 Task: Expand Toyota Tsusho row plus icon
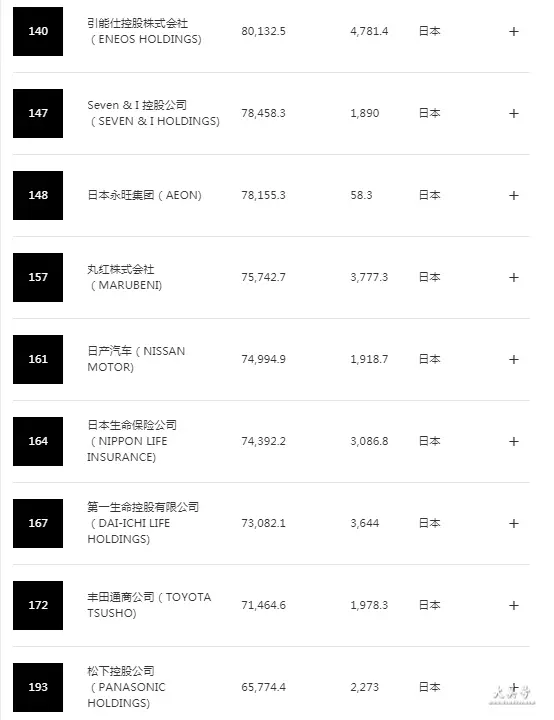(x=514, y=605)
